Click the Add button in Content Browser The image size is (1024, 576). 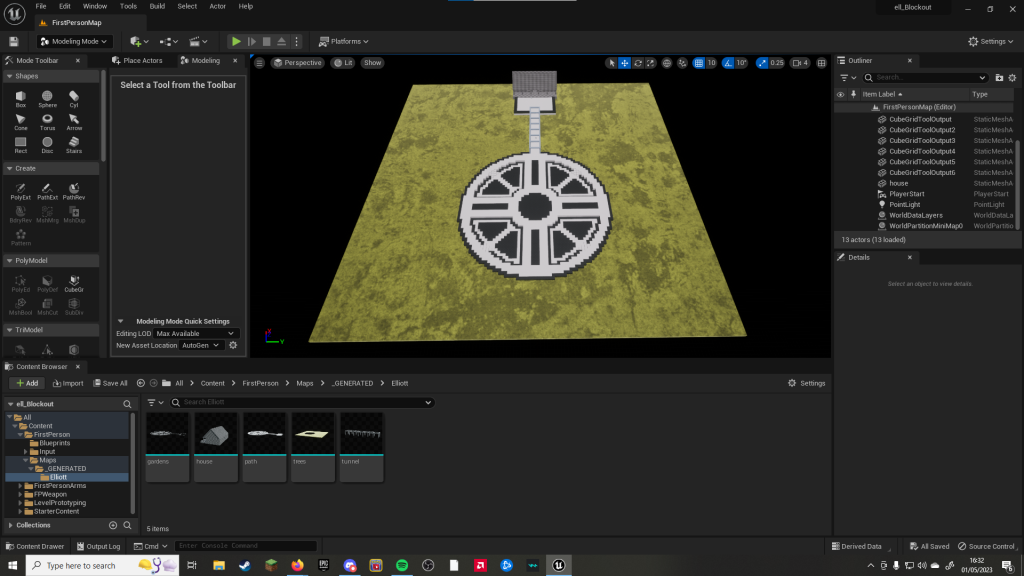coord(26,383)
